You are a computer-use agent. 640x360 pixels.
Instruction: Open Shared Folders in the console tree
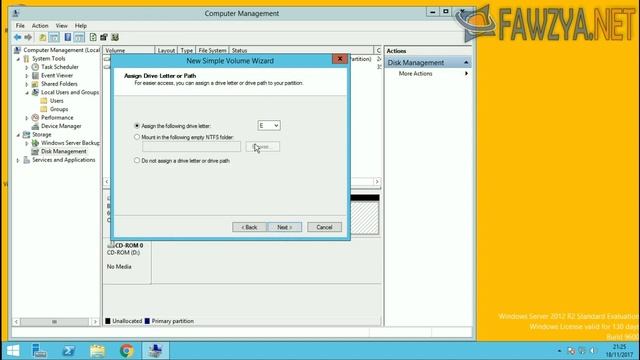coord(59,84)
